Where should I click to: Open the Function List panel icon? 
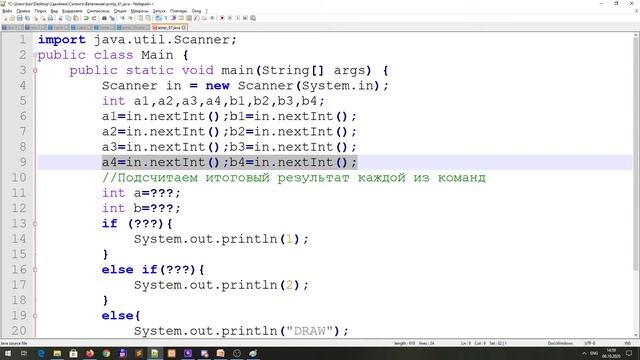[196, 18]
